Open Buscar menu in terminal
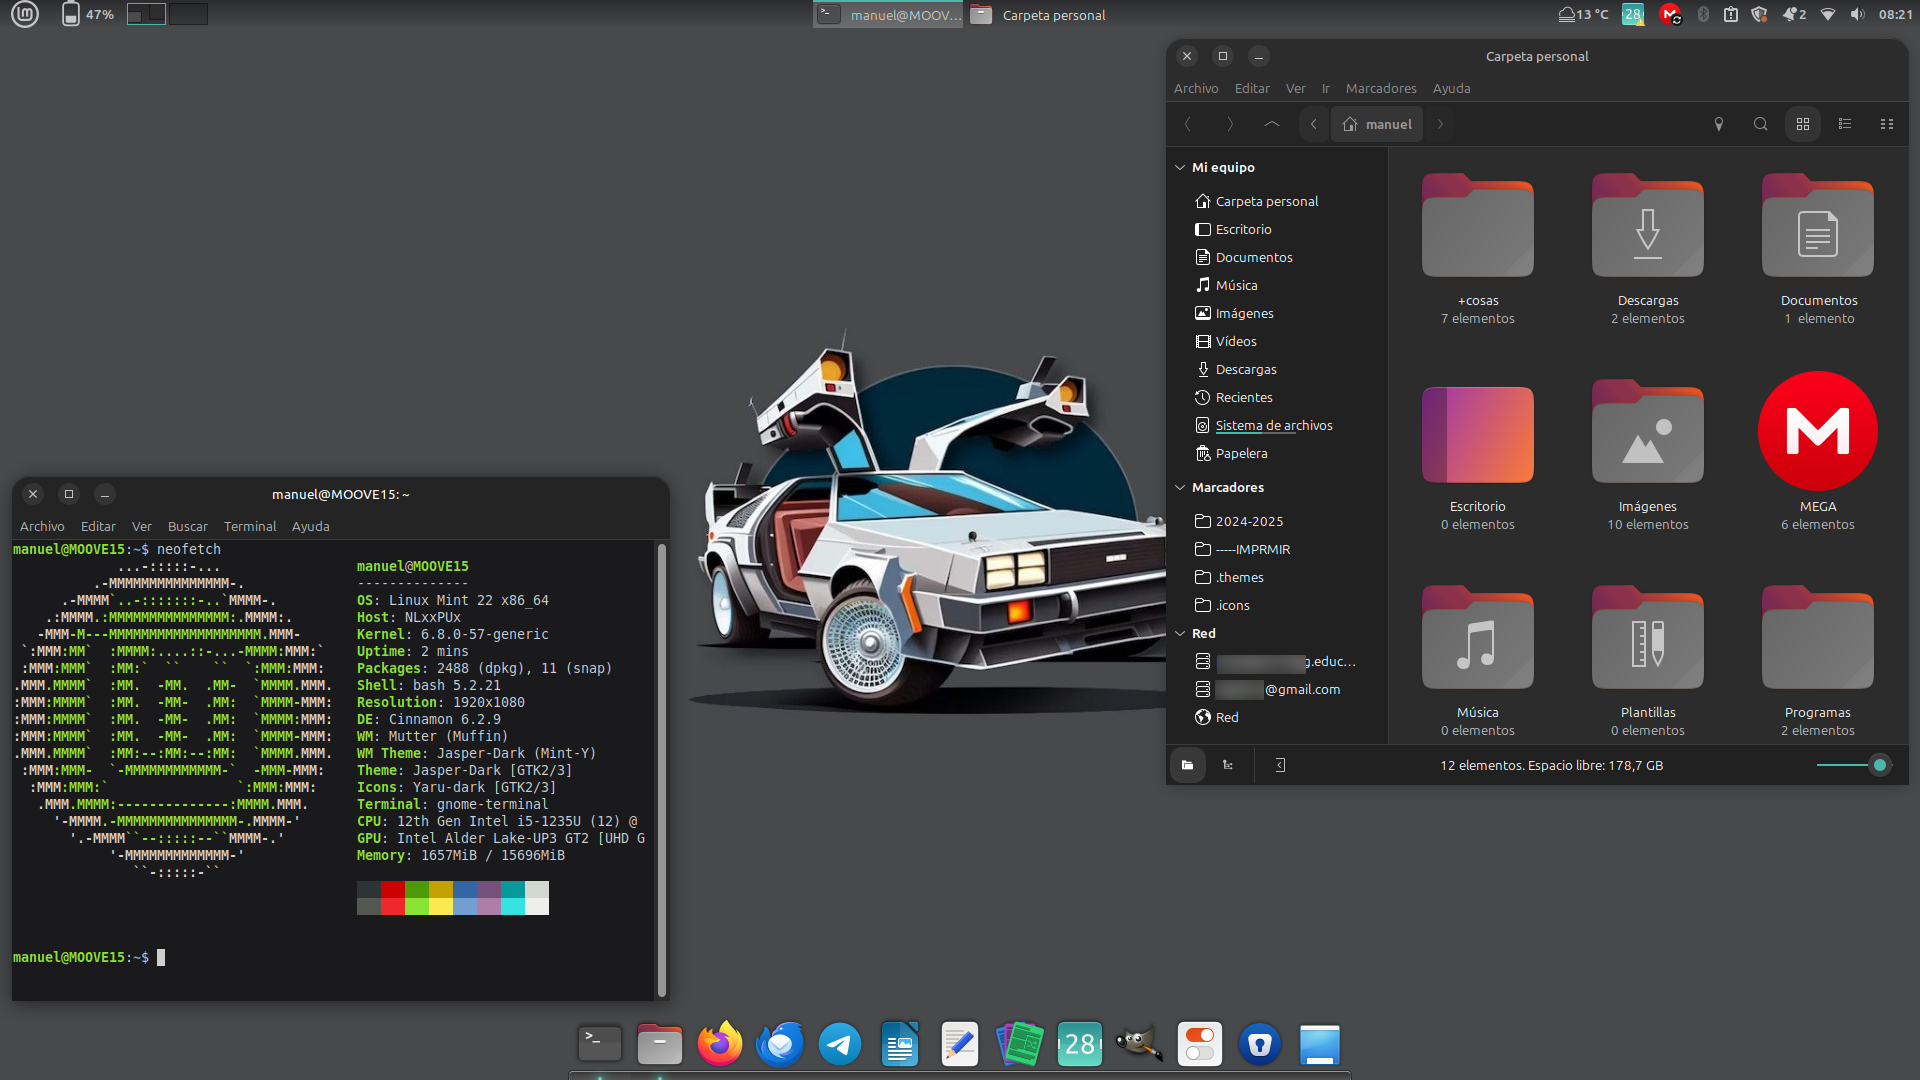Image resolution: width=1920 pixels, height=1080 pixels. coord(188,526)
